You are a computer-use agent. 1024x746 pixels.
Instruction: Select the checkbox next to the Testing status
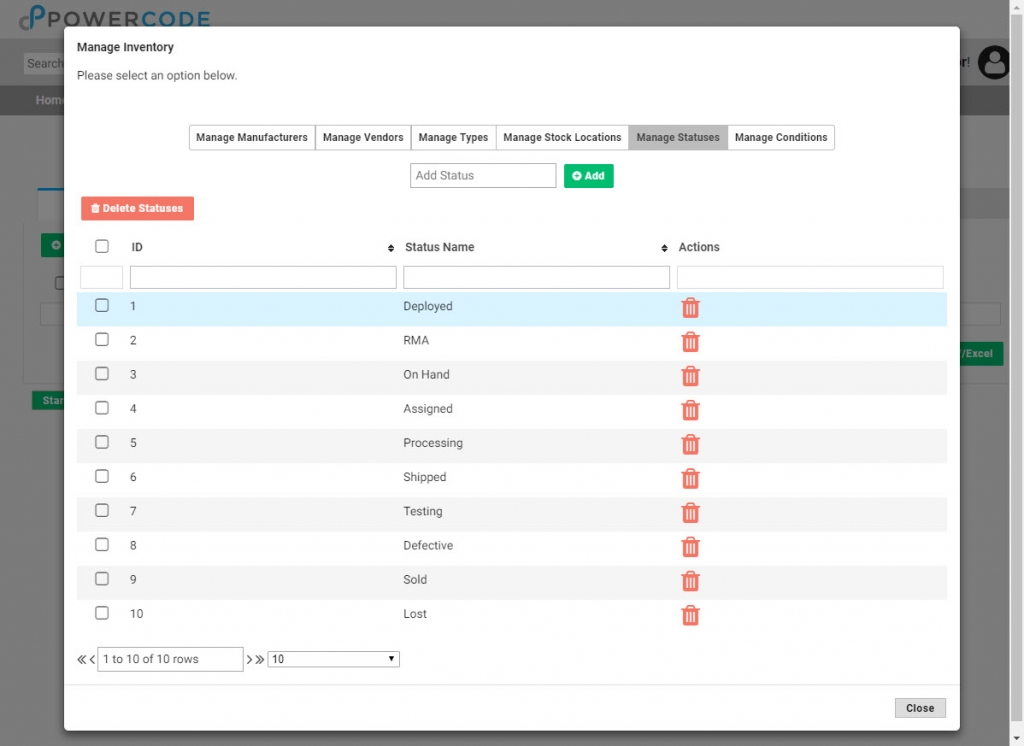101,510
